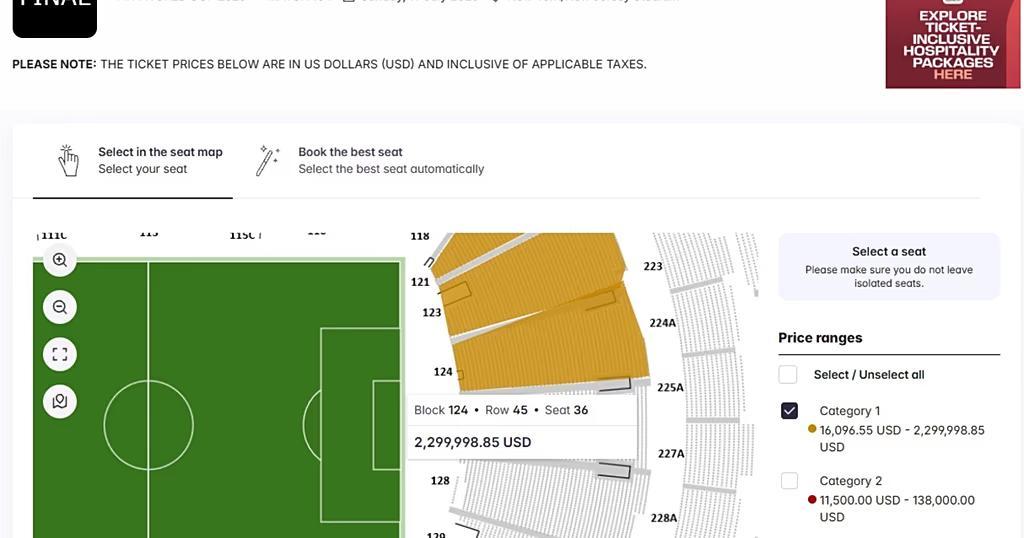Viewport: 1024px width, 538px height.
Task: Open the Book the best seat tab
Action: (390, 160)
